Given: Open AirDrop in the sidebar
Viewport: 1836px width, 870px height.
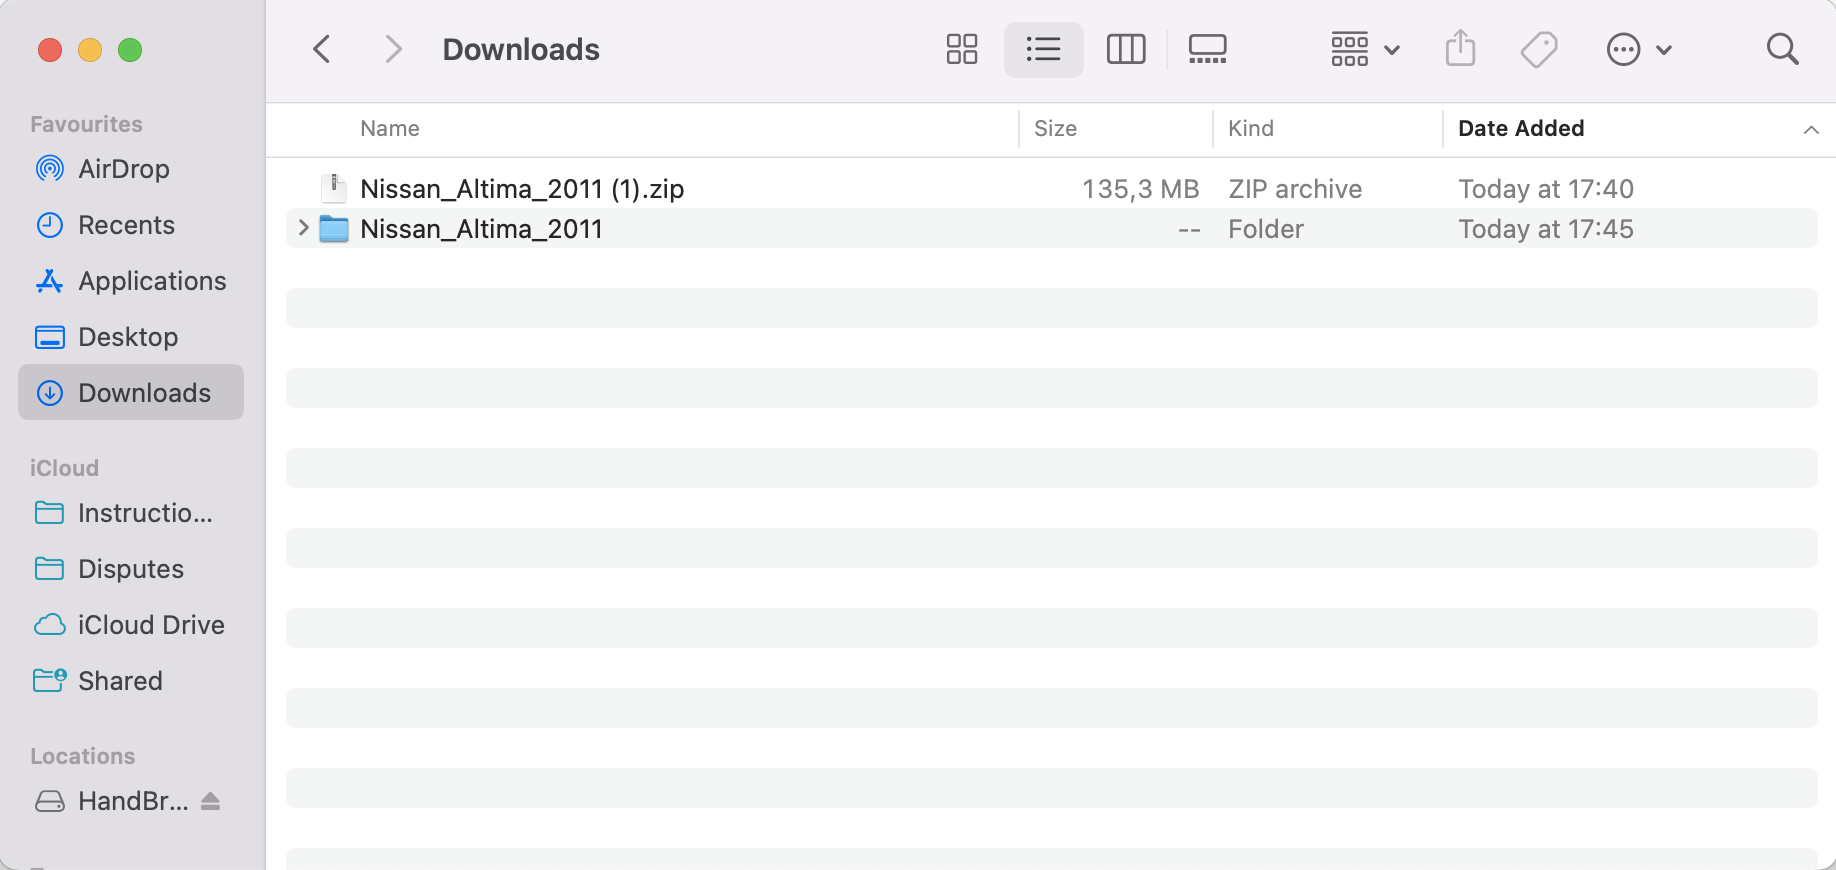Looking at the screenshot, I should pyautogui.click(x=131, y=169).
